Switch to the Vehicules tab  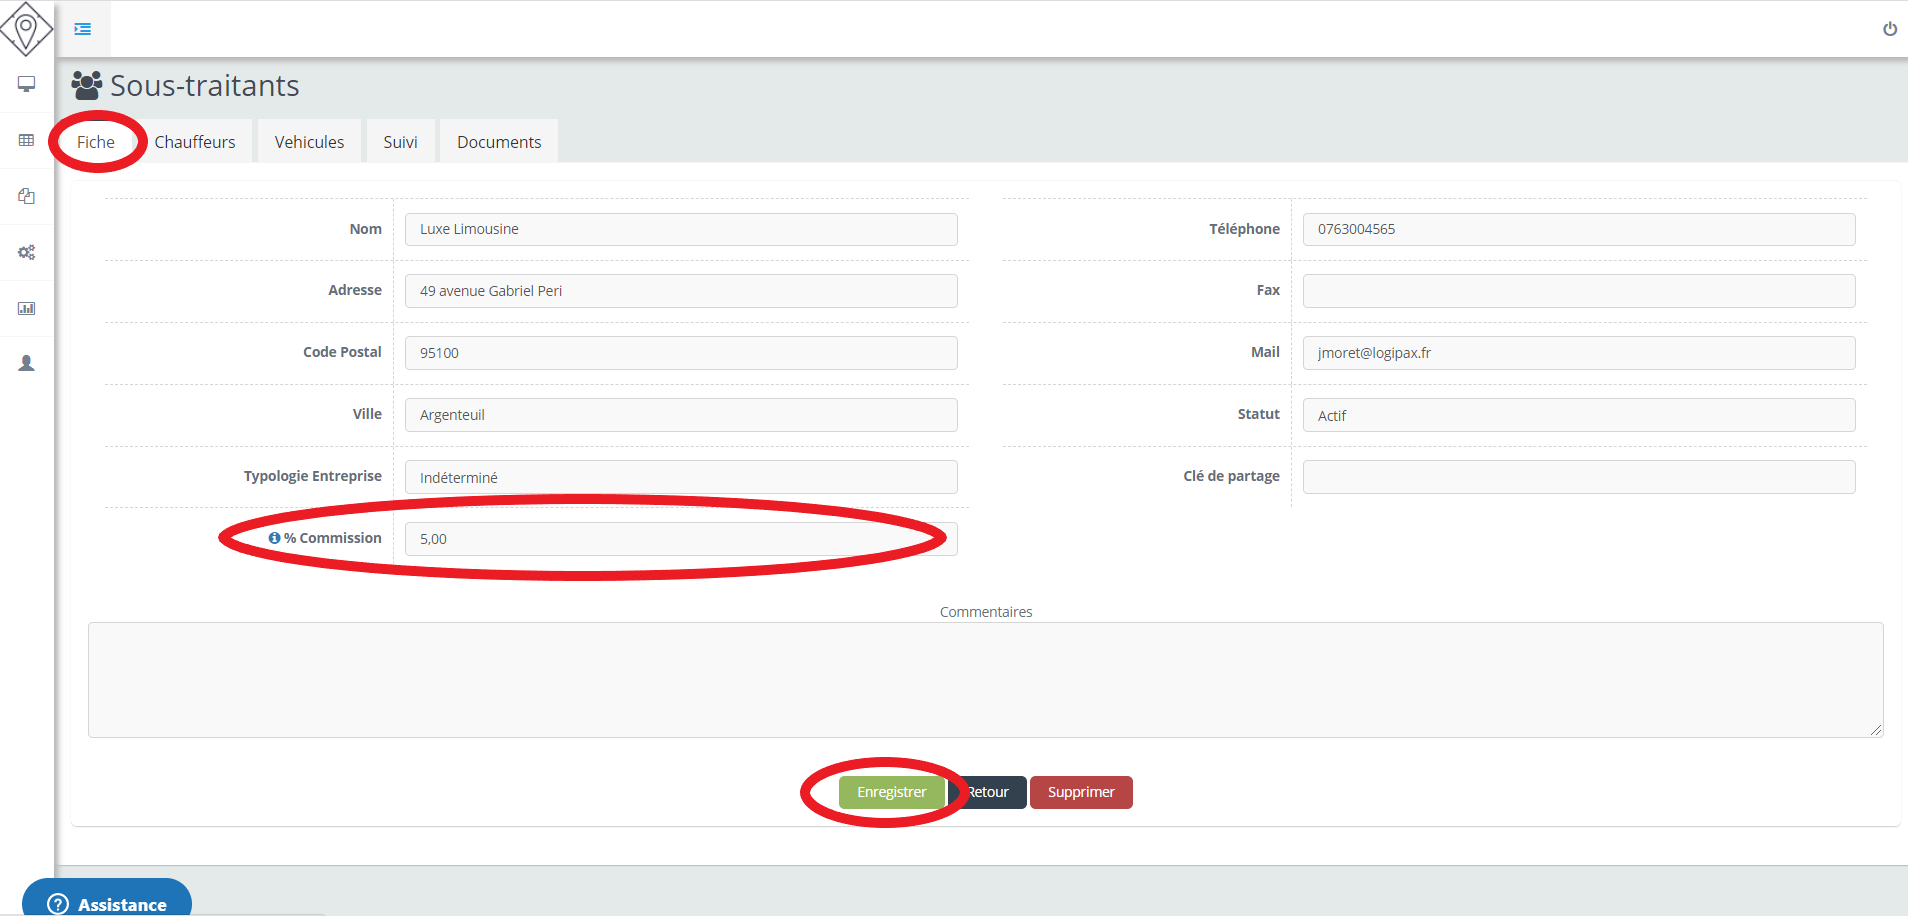pyautogui.click(x=309, y=142)
